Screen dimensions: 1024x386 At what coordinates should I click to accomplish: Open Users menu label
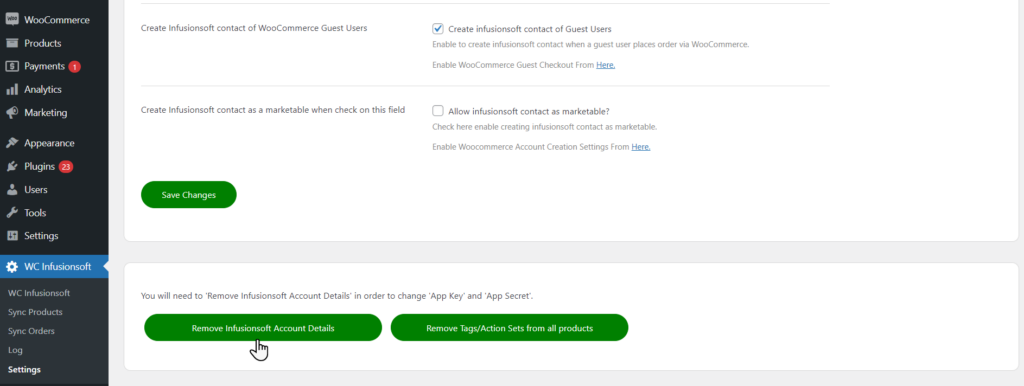36,189
